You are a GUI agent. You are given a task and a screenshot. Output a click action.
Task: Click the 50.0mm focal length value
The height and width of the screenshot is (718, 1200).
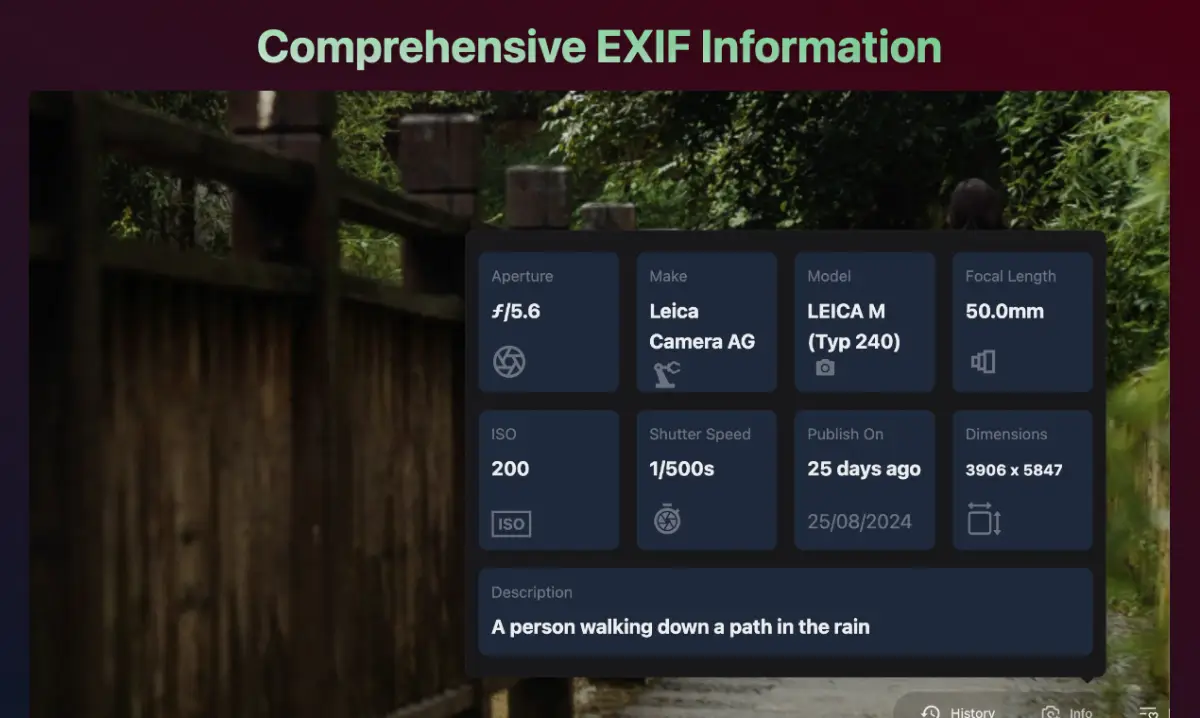tap(1004, 311)
